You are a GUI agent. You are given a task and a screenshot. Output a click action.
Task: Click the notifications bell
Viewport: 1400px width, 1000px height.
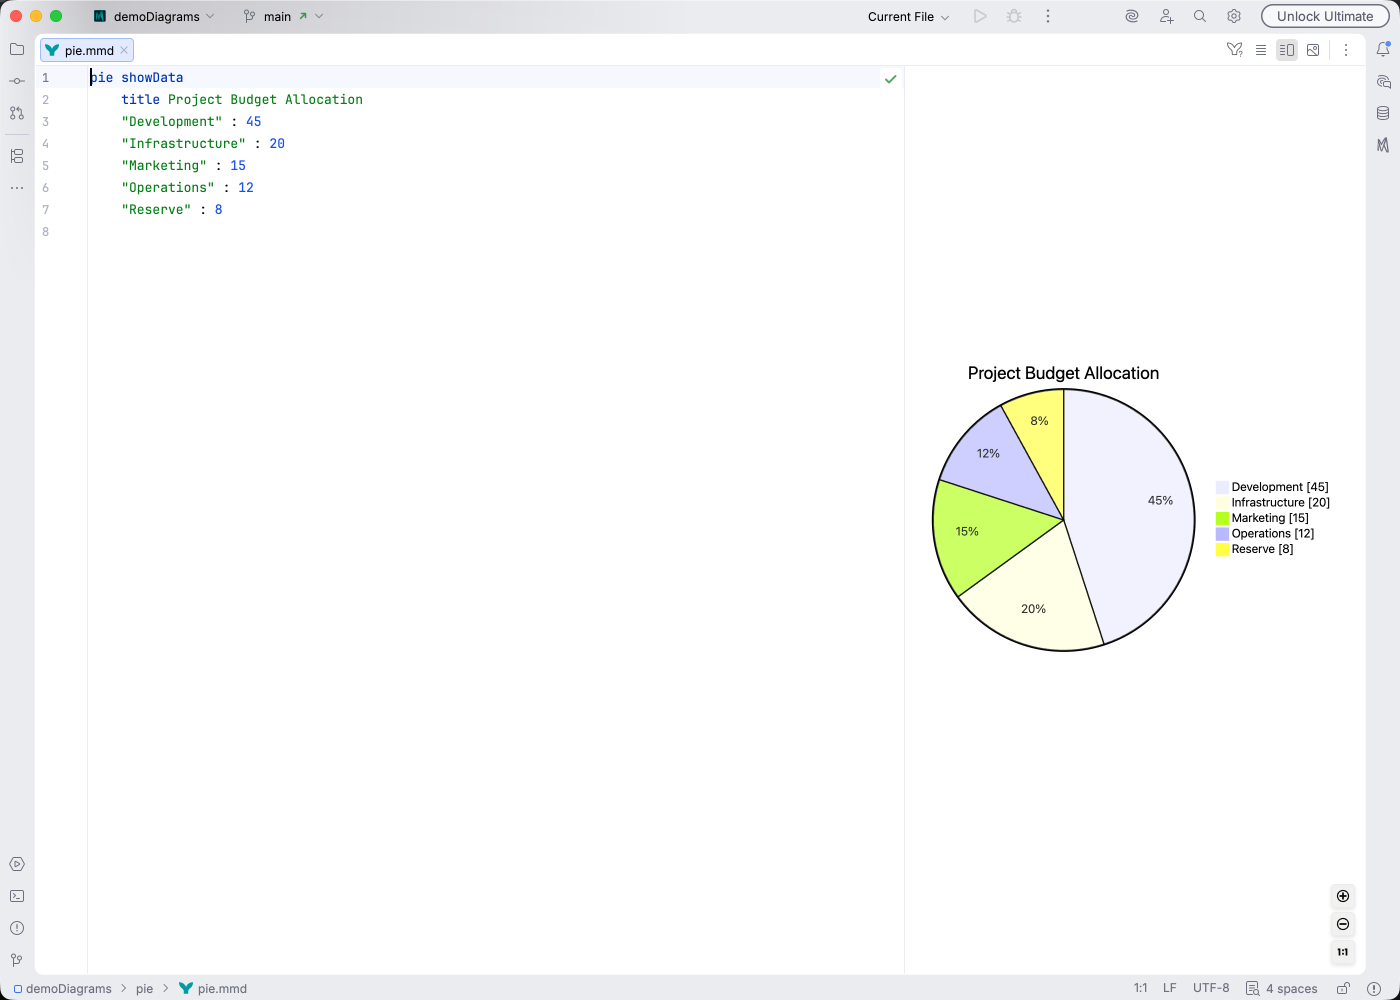point(1384,48)
